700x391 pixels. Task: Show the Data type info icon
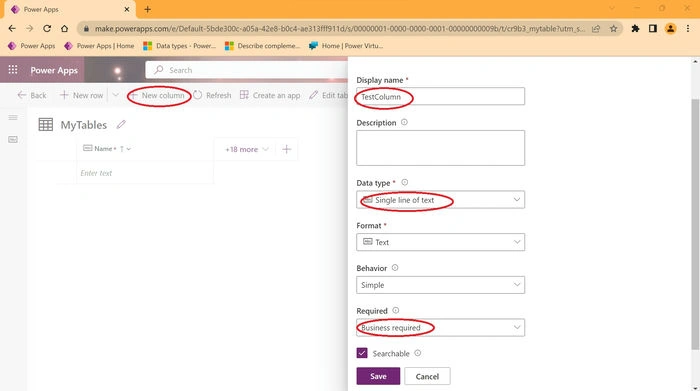pyautogui.click(x=404, y=182)
